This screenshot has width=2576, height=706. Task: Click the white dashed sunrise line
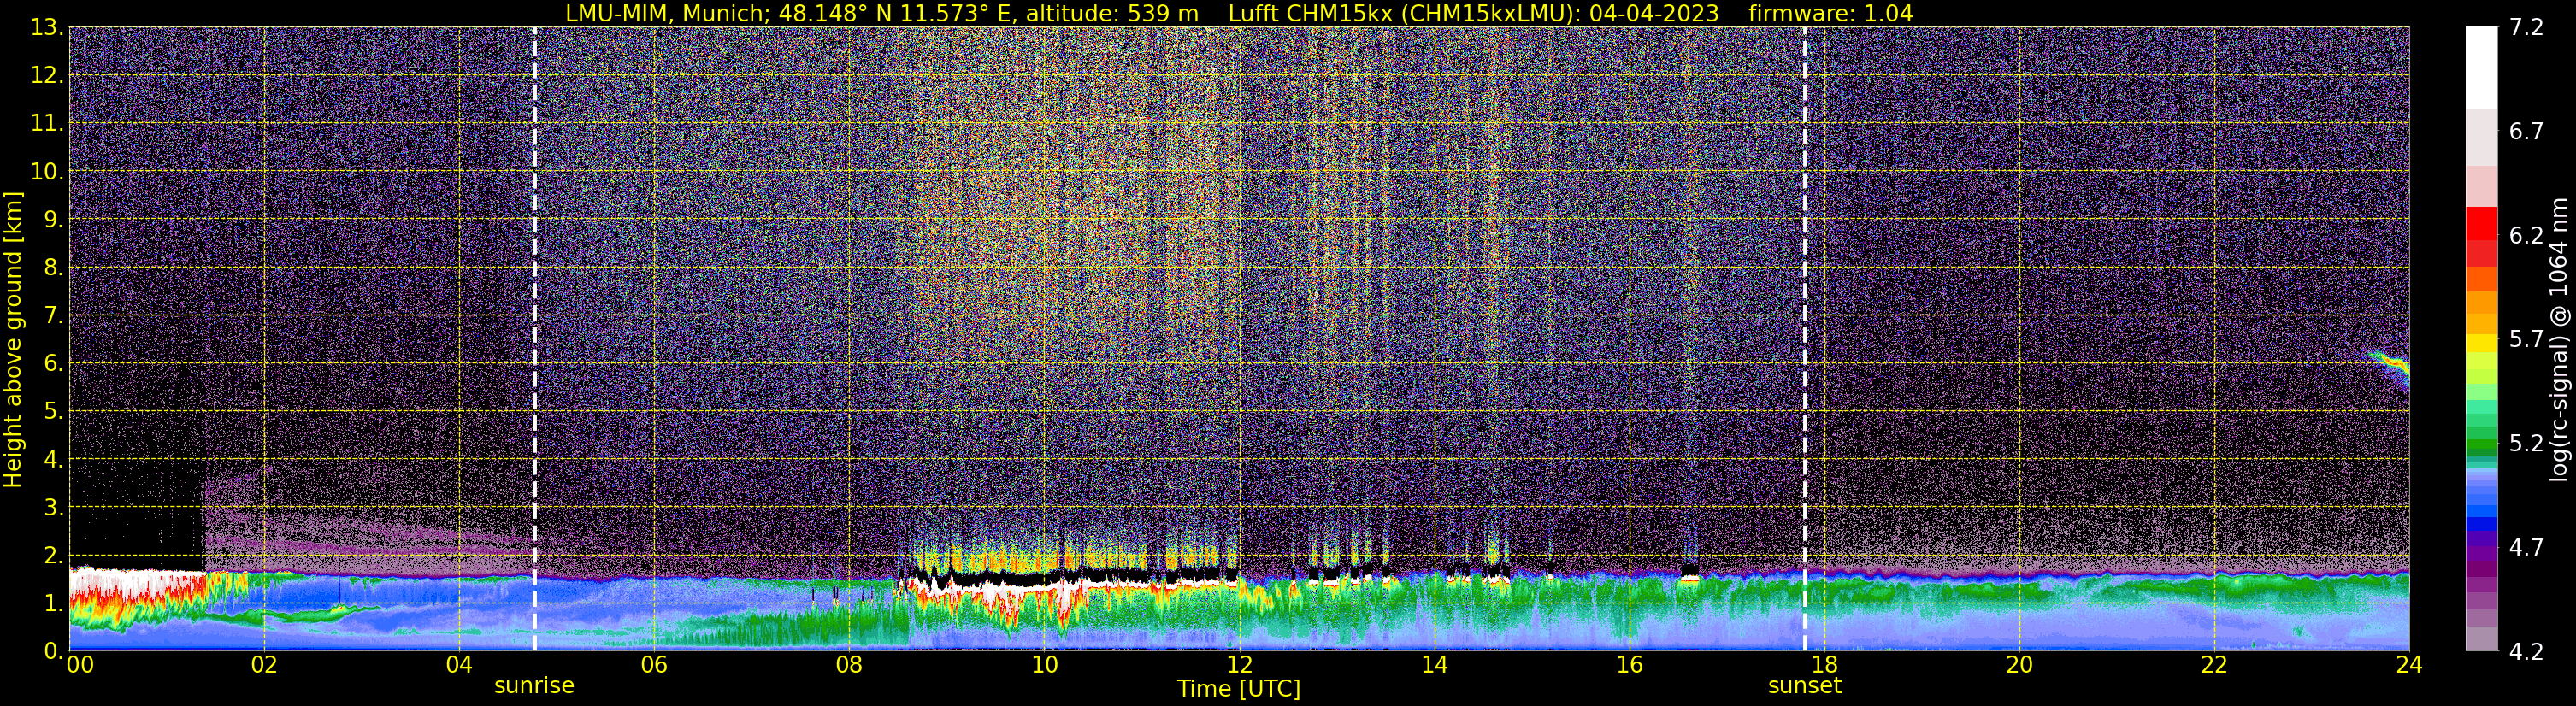click(x=534, y=339)
